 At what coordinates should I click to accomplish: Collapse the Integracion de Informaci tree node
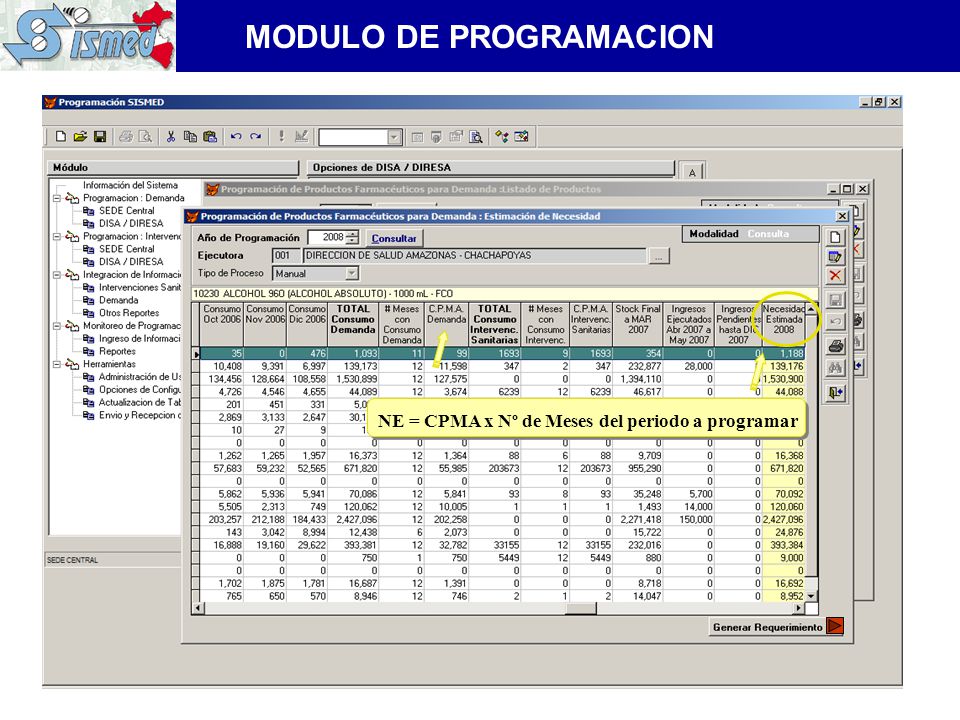coord(57,275)
